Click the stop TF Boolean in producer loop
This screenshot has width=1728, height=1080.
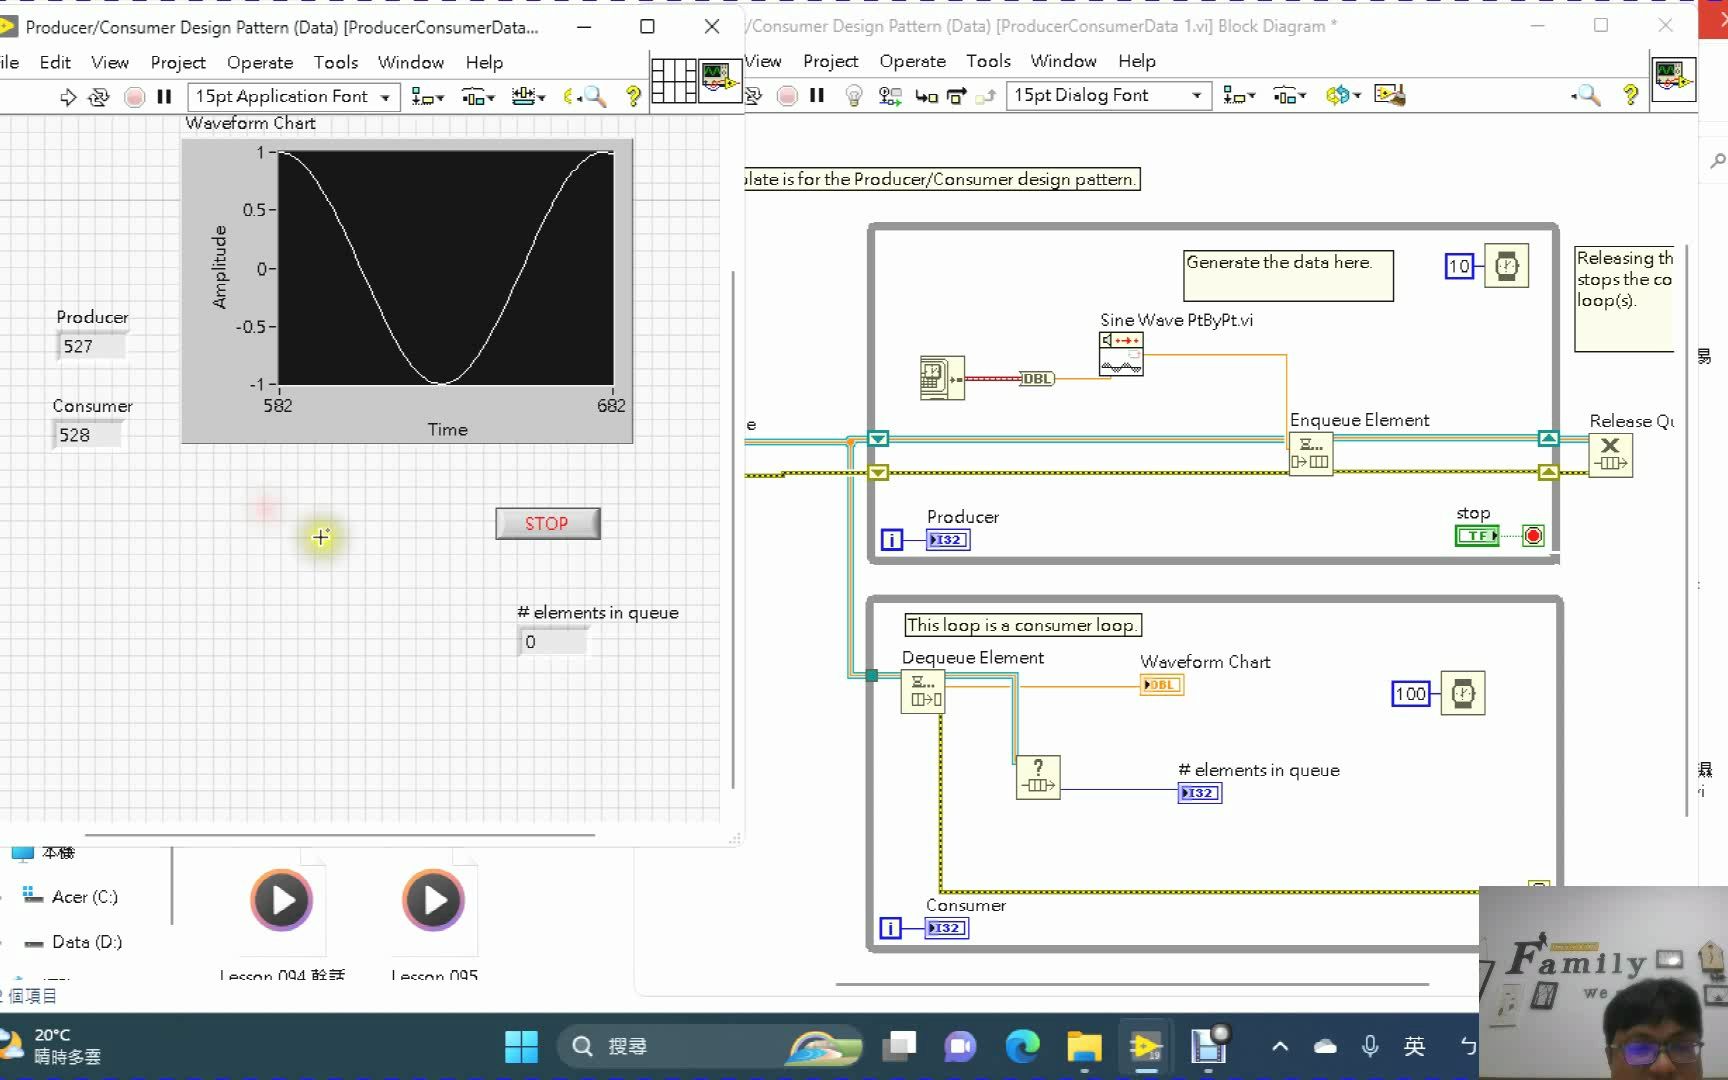1476,535
